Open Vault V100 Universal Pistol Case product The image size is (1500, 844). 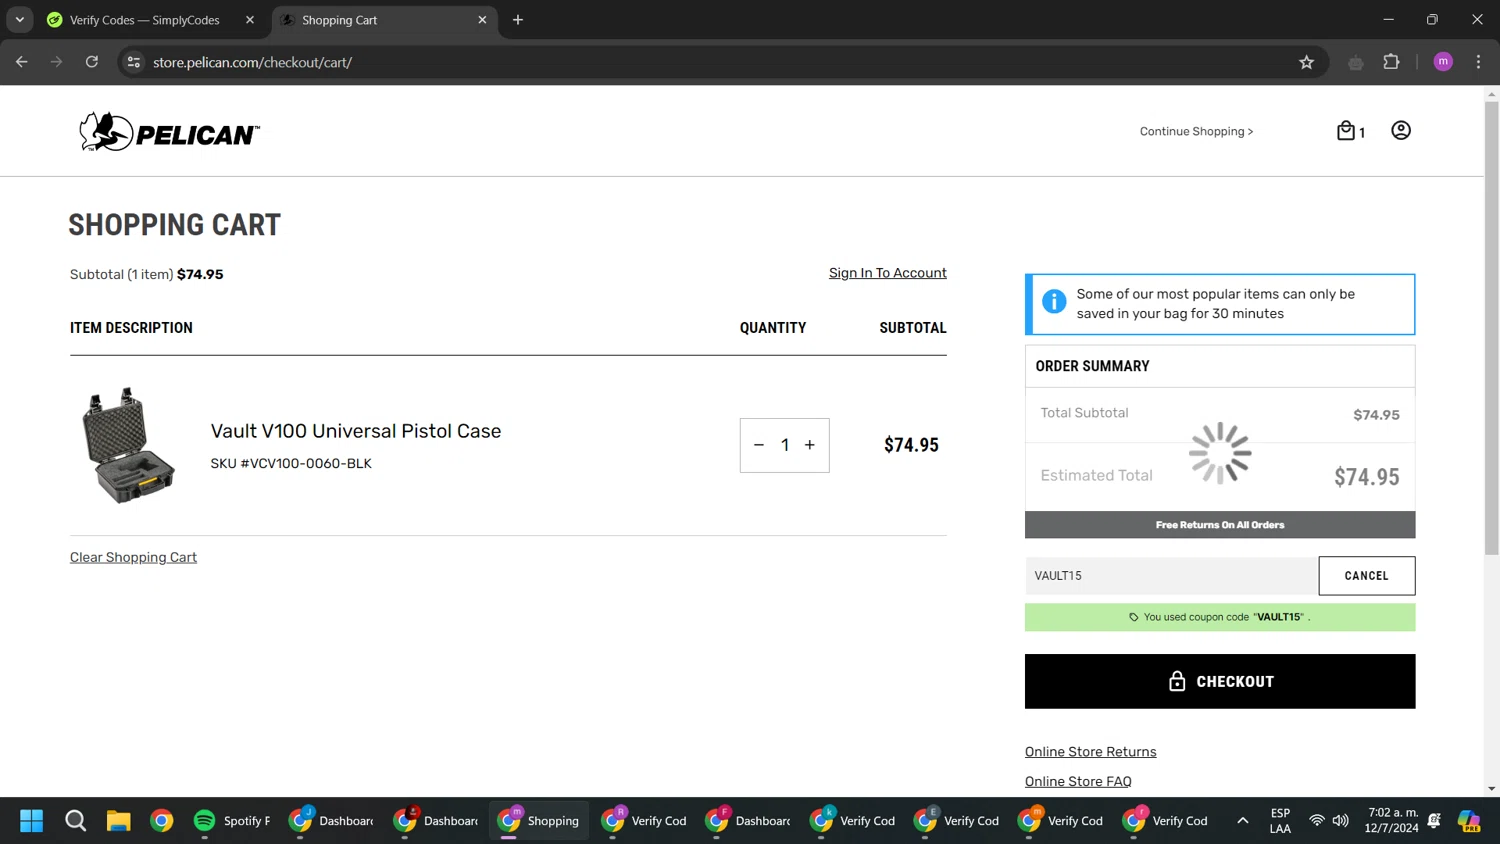point(356,431)
